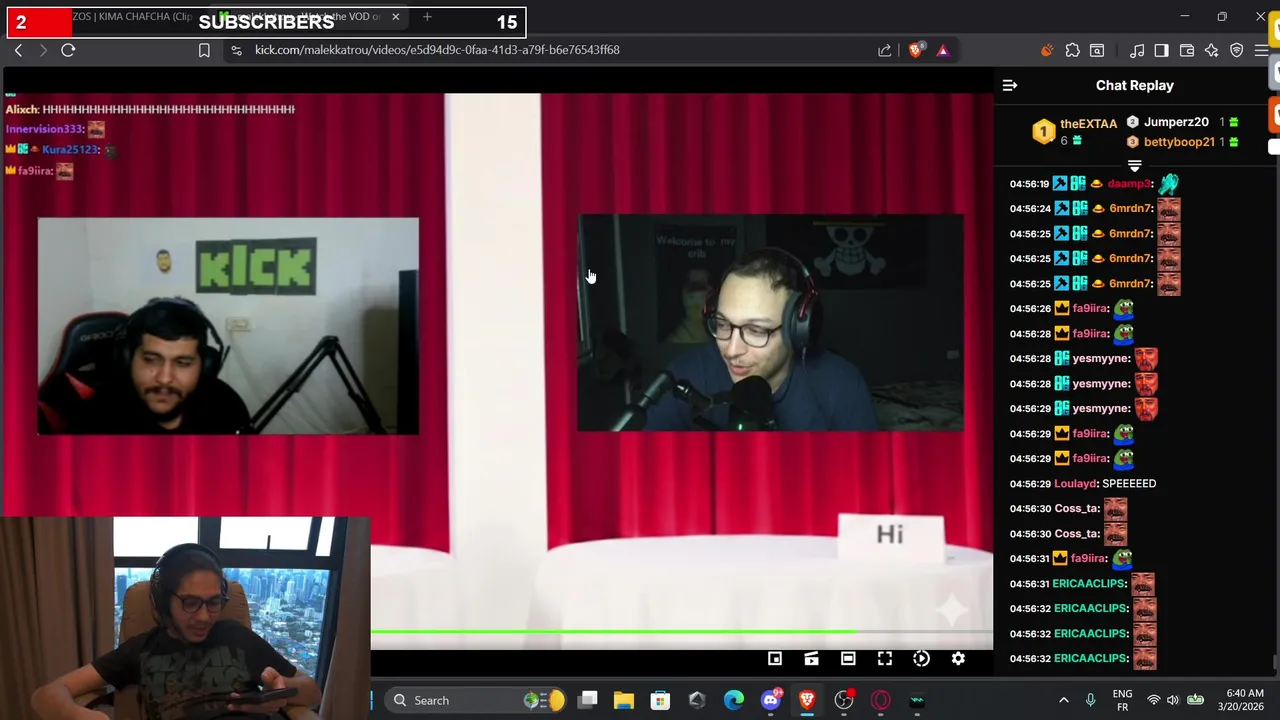The height and width of the screenshot is (720, 1280).
Task: Open the browser hamburger main menu
Action: [1262, 50]
